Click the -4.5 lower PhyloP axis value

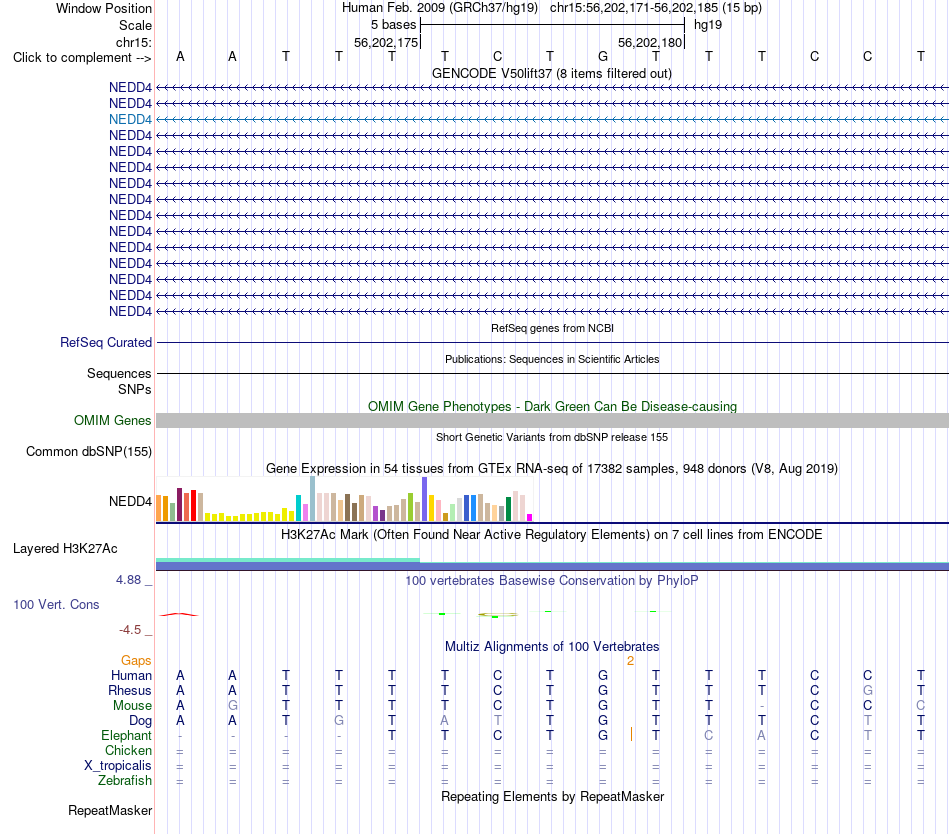(130, 630)
